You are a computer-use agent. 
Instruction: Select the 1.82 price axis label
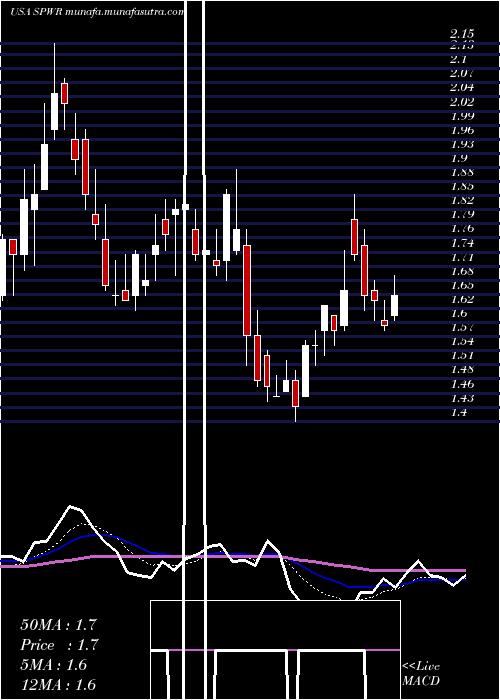(462, 200)
